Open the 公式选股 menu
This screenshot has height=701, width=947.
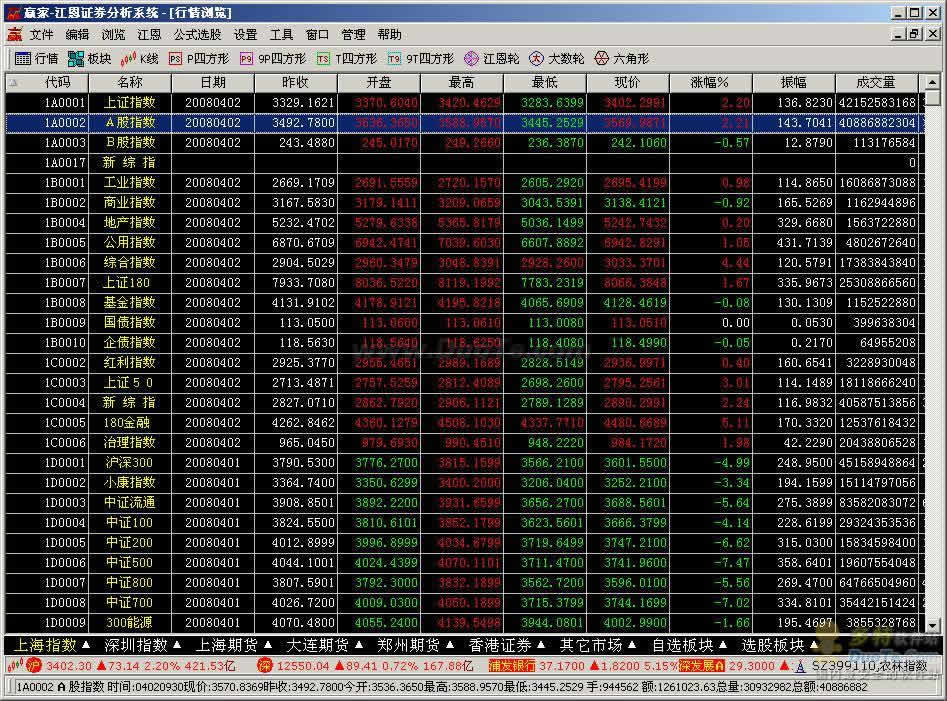click(197, 34)
